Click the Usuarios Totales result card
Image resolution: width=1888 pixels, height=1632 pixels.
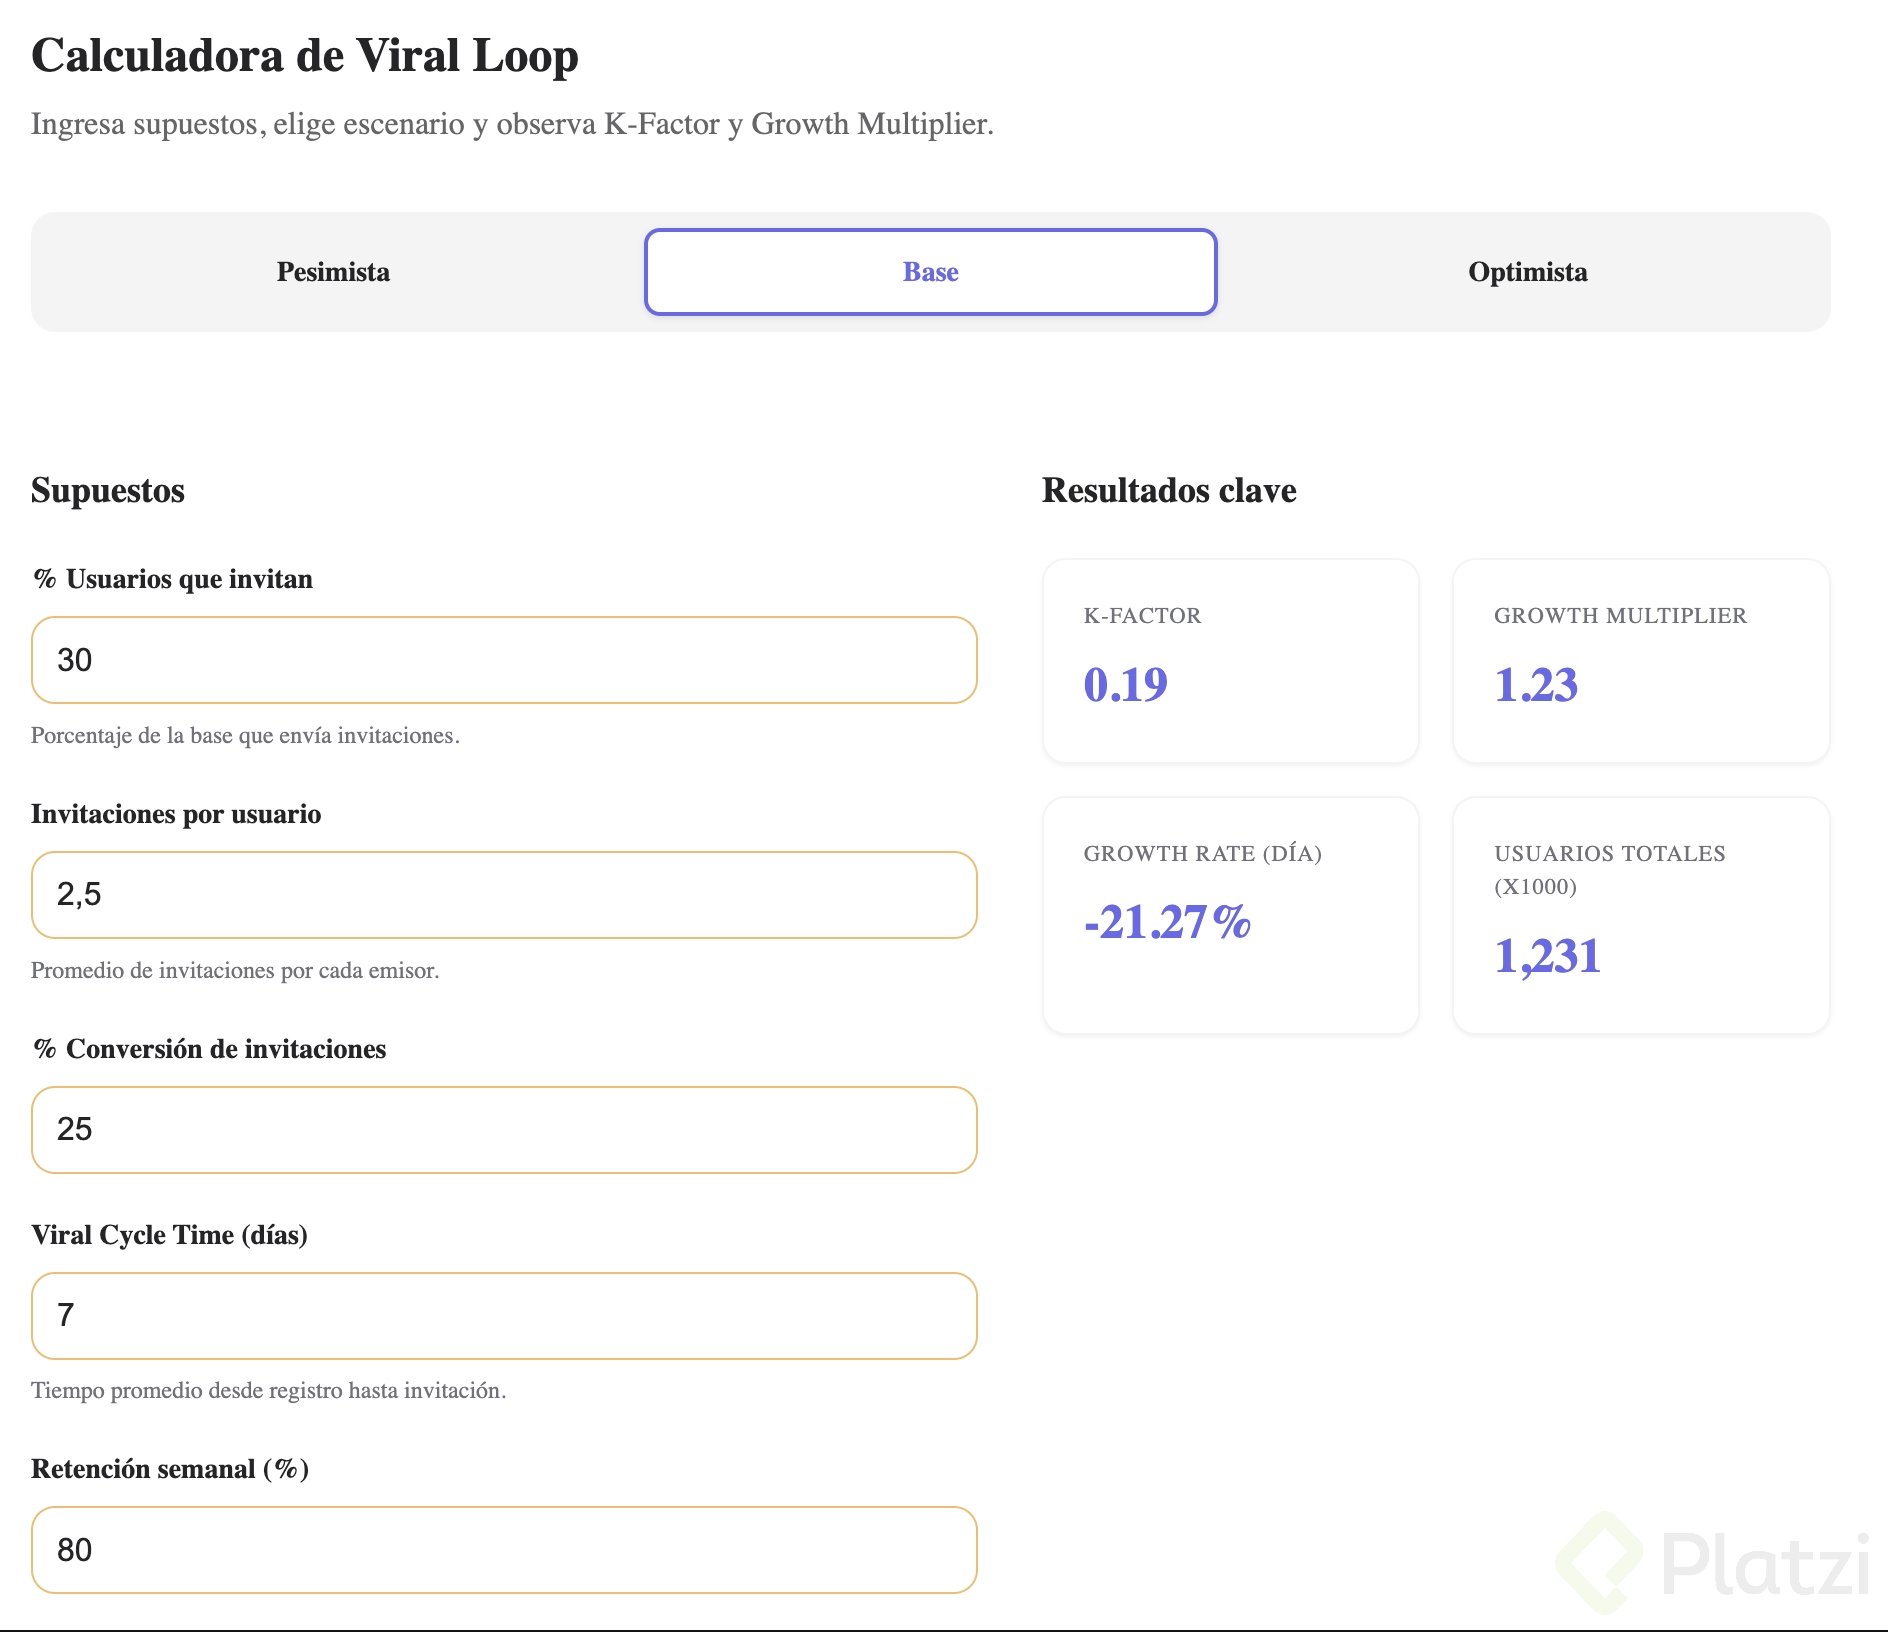coord(1641,915)
